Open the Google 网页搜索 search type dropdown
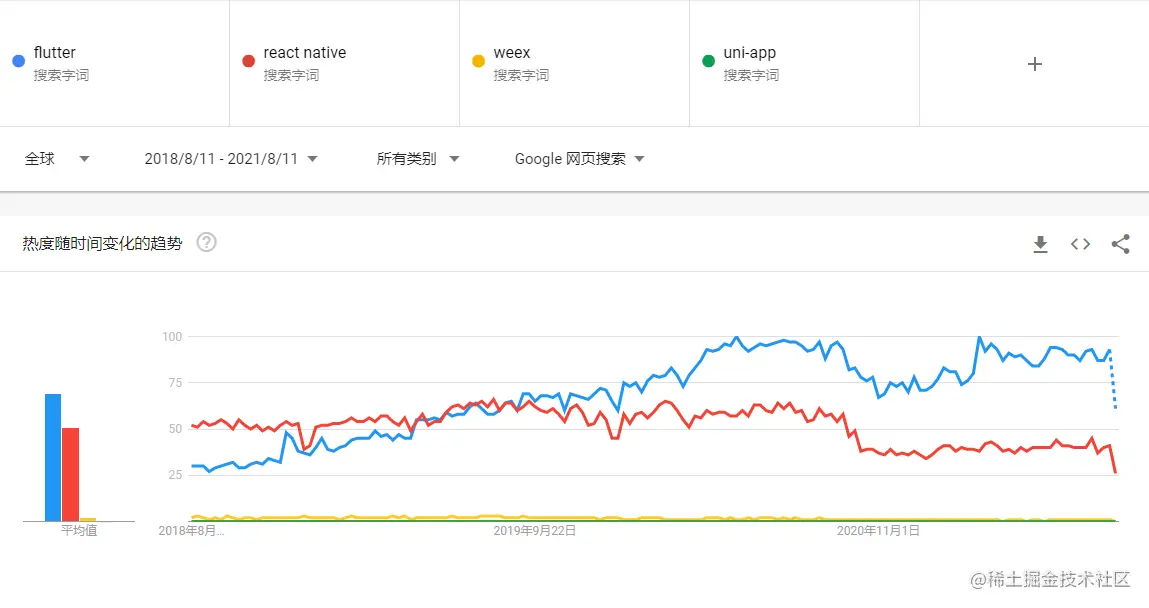 coord(579,159)
